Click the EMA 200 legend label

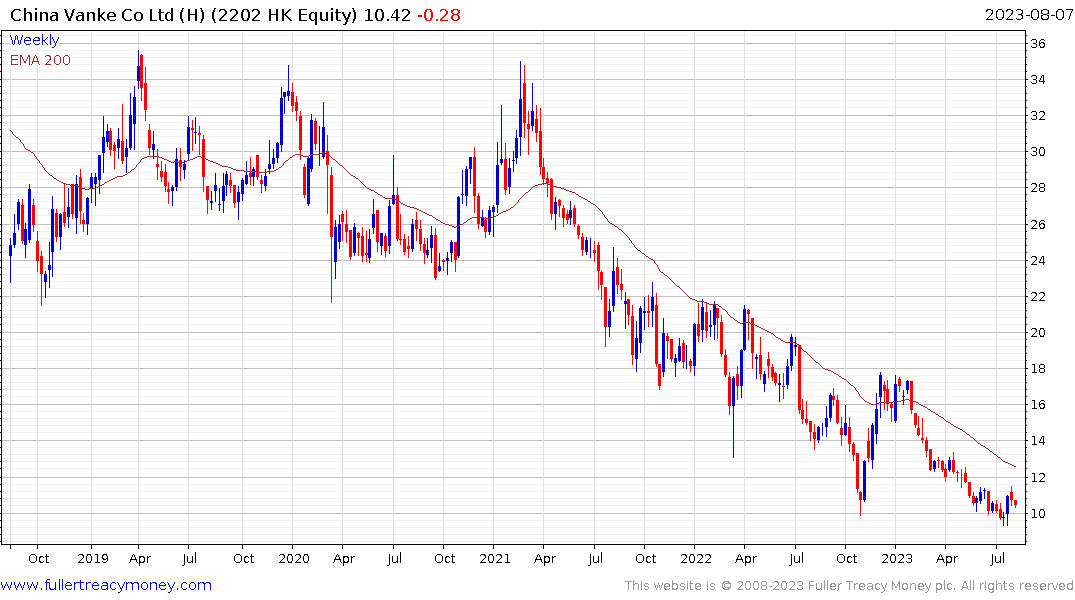(40, 60)
